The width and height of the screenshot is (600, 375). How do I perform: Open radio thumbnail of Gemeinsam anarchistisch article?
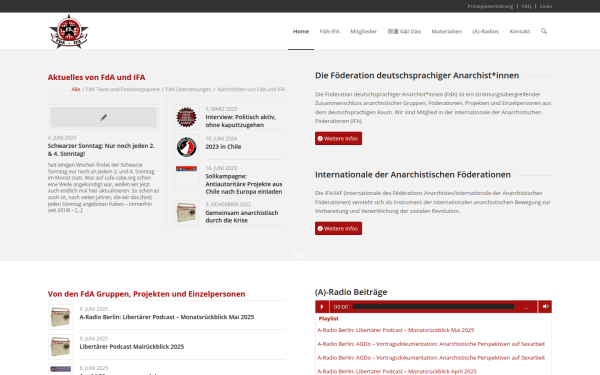point(186,213)
